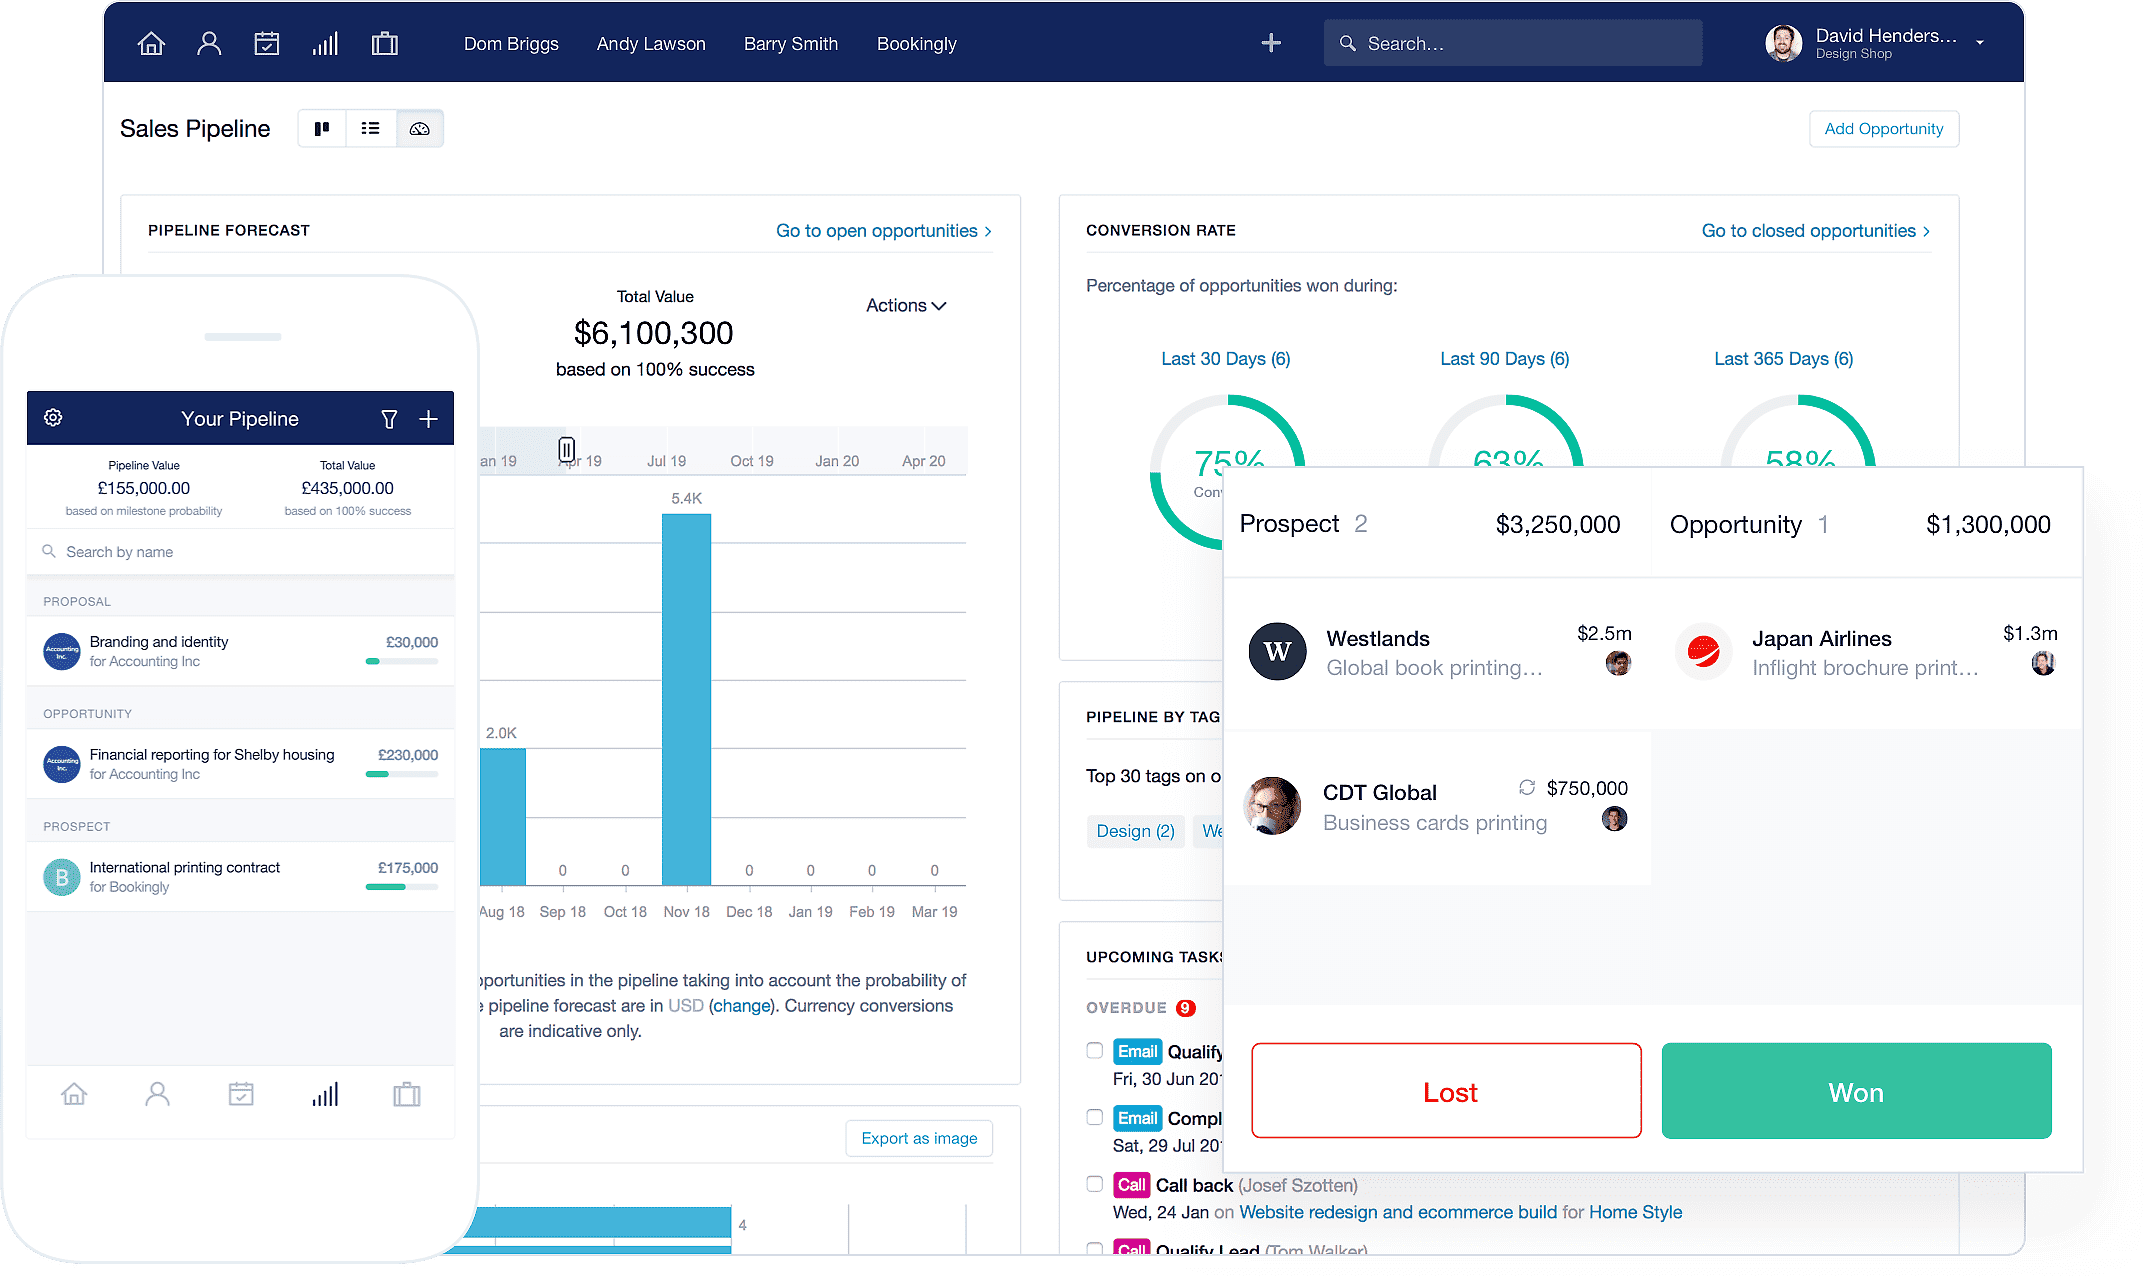This screenshot has width=2146, height=1276.
Task: Select Last 90 Days (6) conversion period
Action: [x=1505, y=359]
